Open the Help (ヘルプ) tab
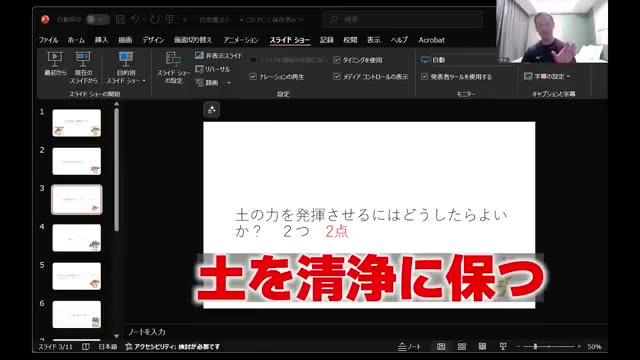640x360 pixels. [x=399, y=40]
